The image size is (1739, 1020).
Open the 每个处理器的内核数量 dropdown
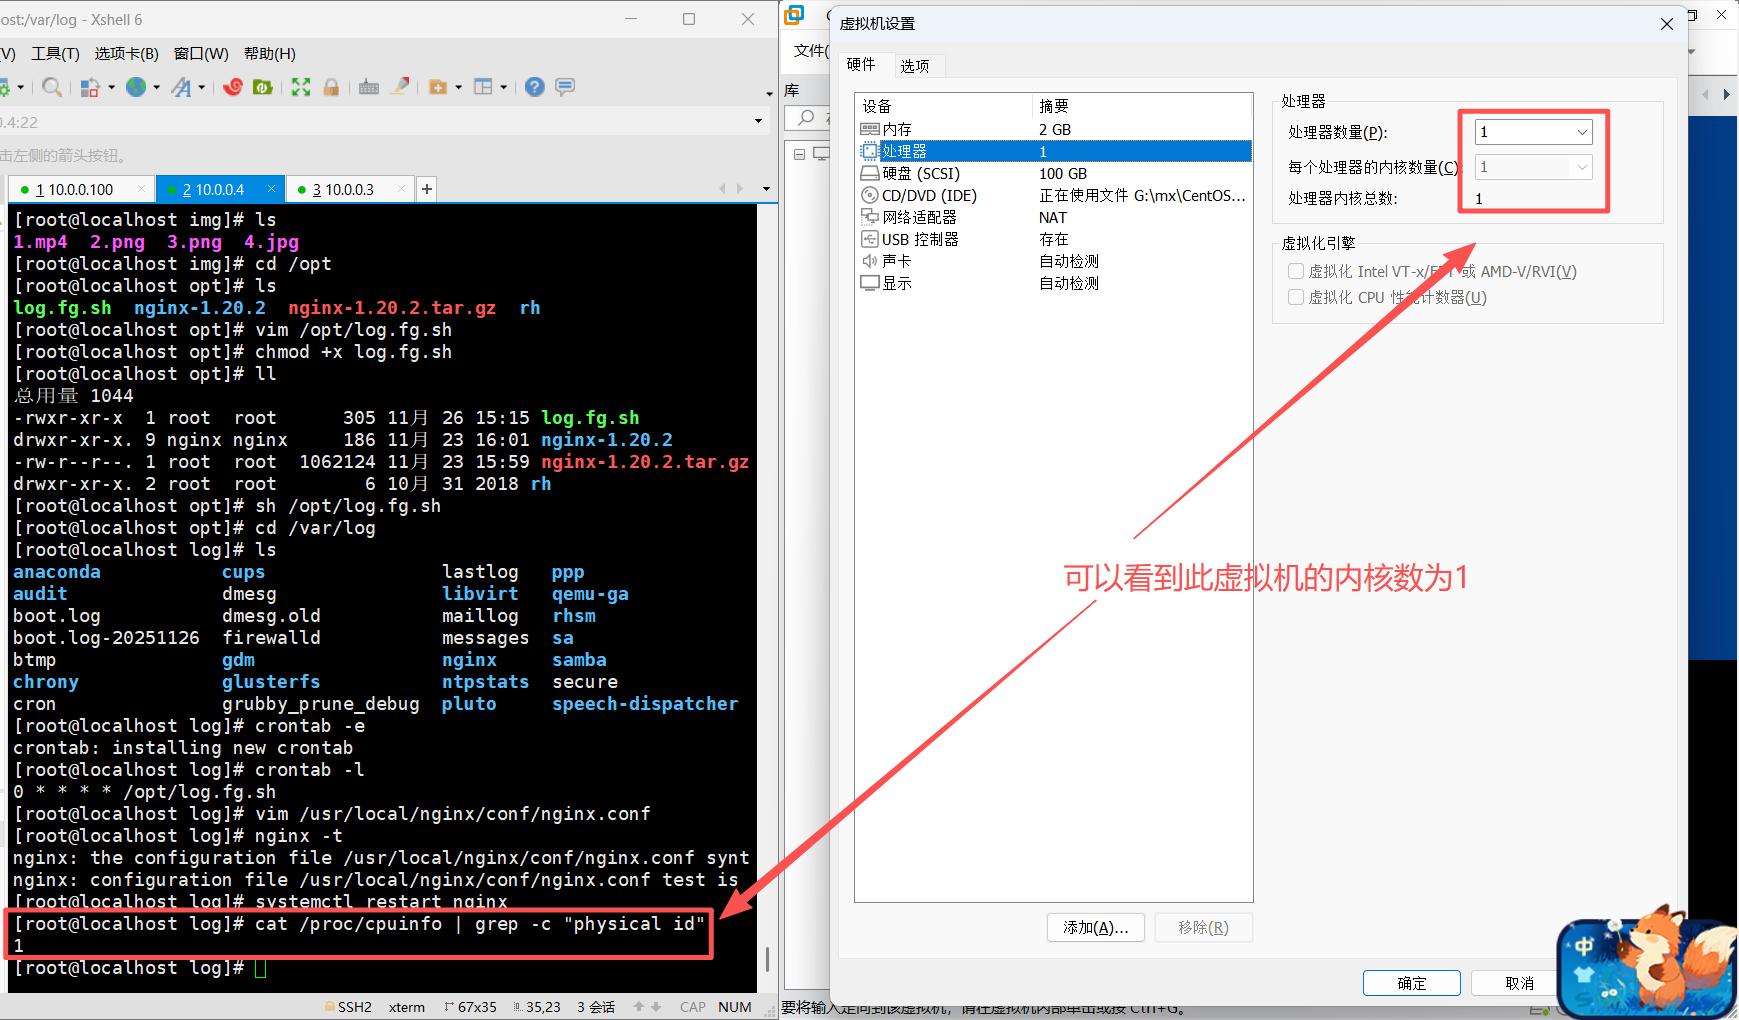point(1533,167)
